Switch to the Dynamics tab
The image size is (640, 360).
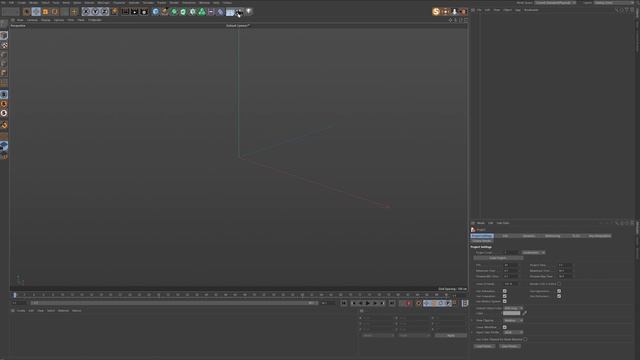[x=529, y=236]
